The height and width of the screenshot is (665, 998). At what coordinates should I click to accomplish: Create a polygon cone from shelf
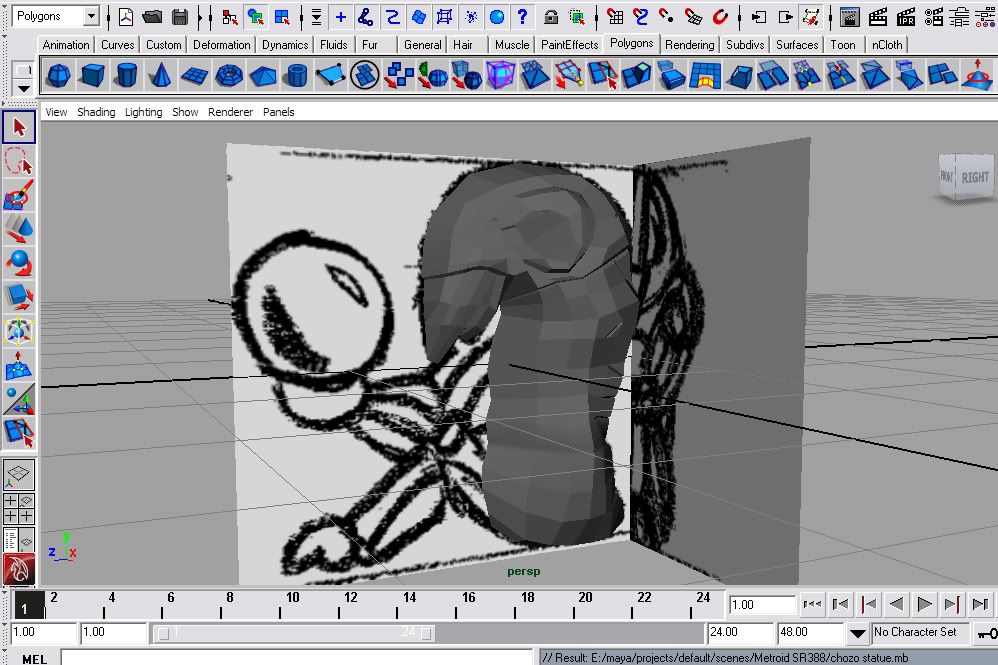tap(160, 75)
